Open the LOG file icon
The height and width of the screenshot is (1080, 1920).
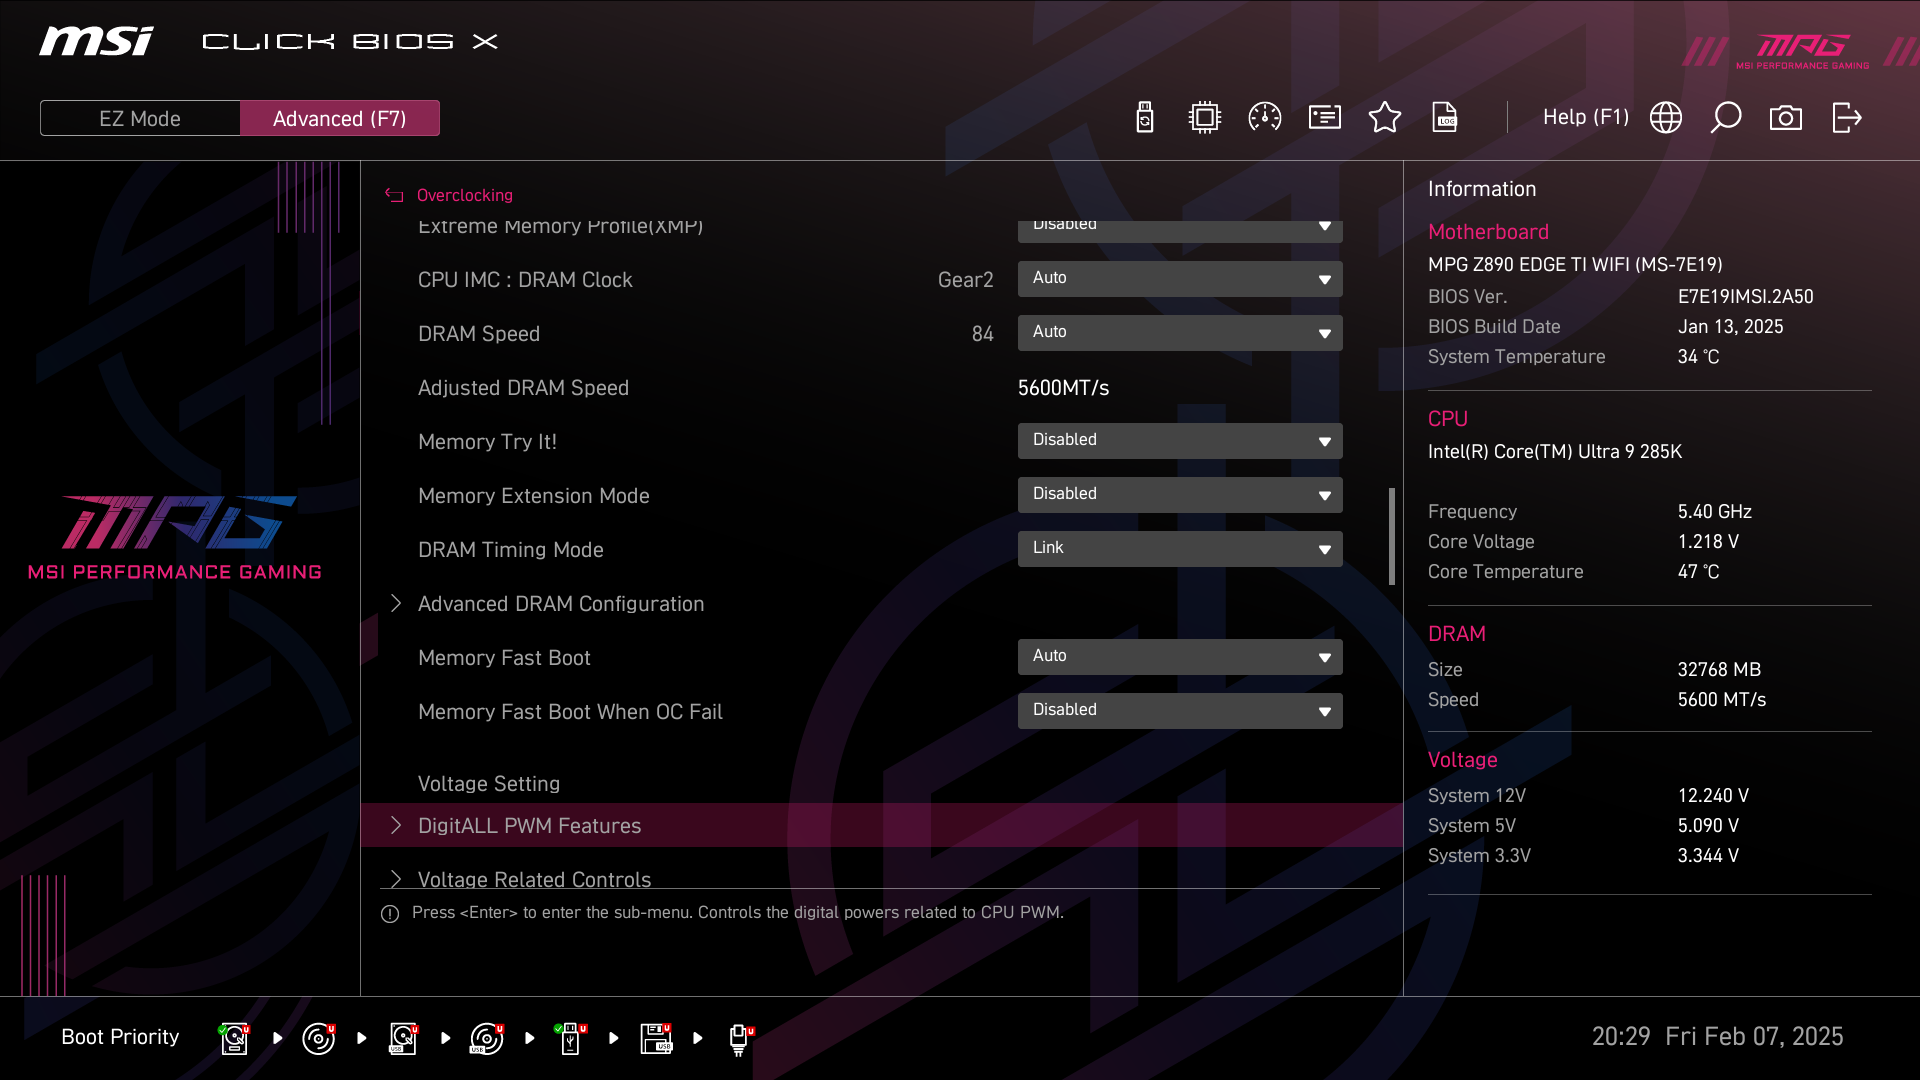point(1445,118)
